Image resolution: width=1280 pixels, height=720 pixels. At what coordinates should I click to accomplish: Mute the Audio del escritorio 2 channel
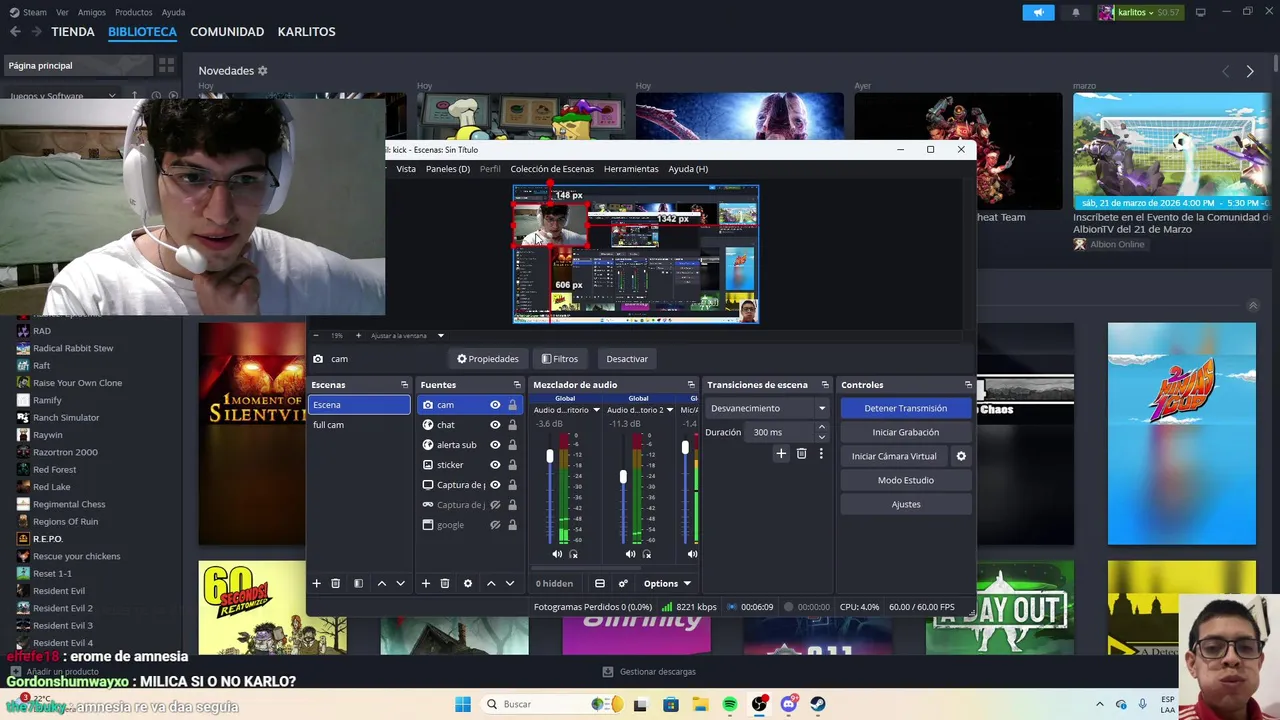[630, 554]
